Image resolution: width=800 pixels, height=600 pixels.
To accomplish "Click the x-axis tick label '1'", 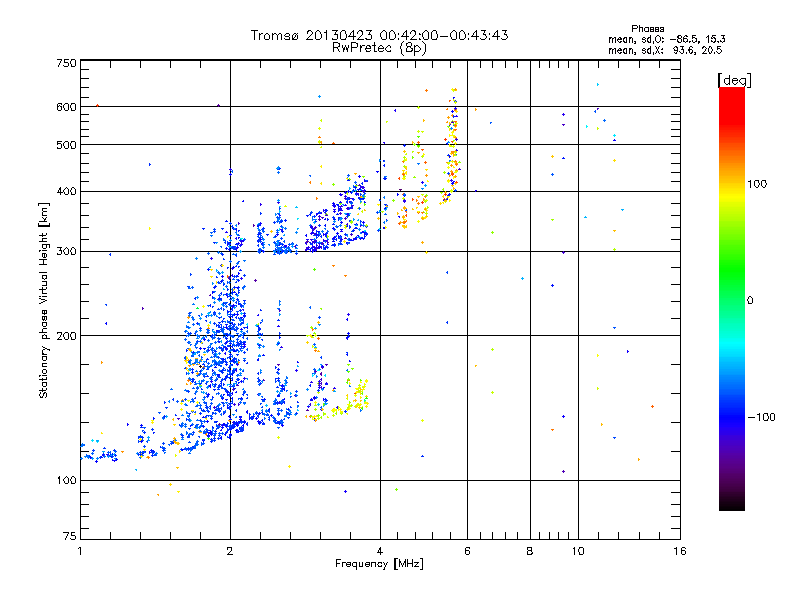I will (x=80, y=551).
